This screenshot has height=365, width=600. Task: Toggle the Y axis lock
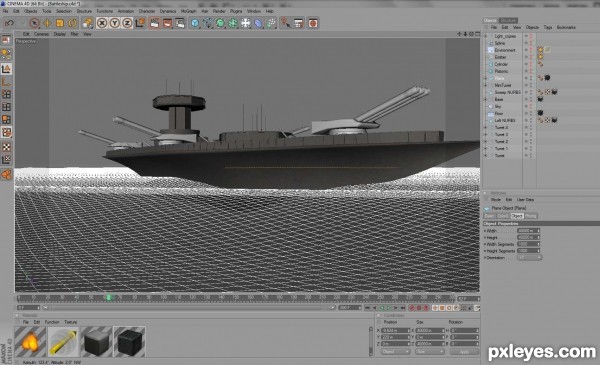114,23
